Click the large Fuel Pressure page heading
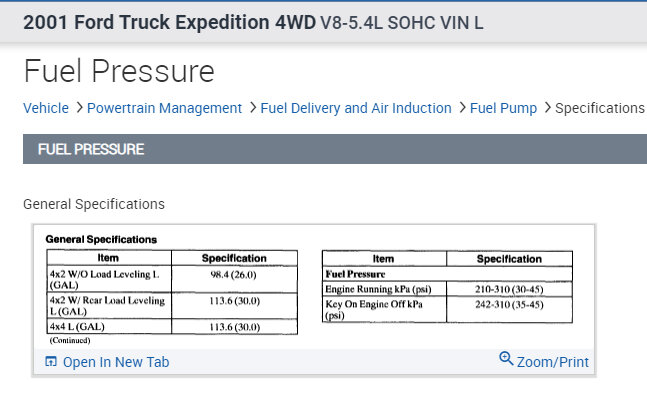This screenshot has width=647, height=408. [119, 71]
